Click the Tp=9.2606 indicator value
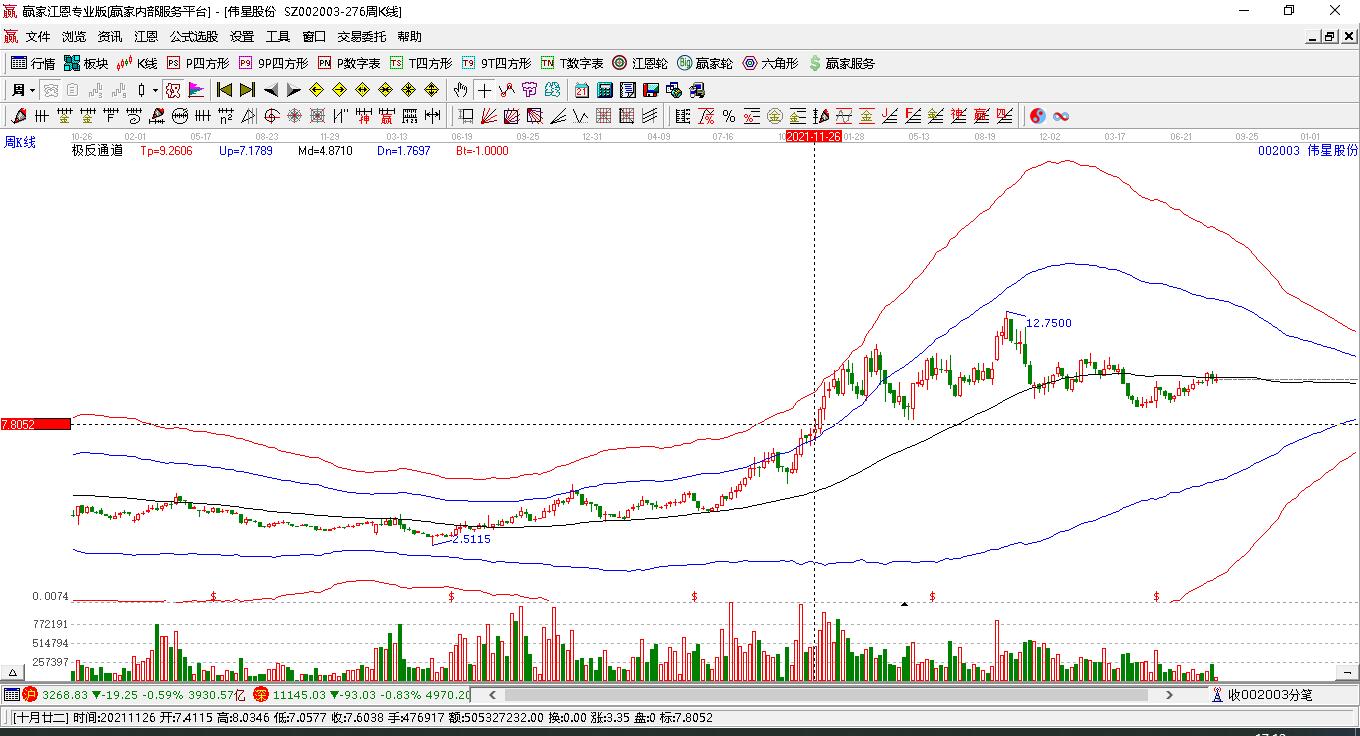The image size is (1360, 736). pos(166,151)
